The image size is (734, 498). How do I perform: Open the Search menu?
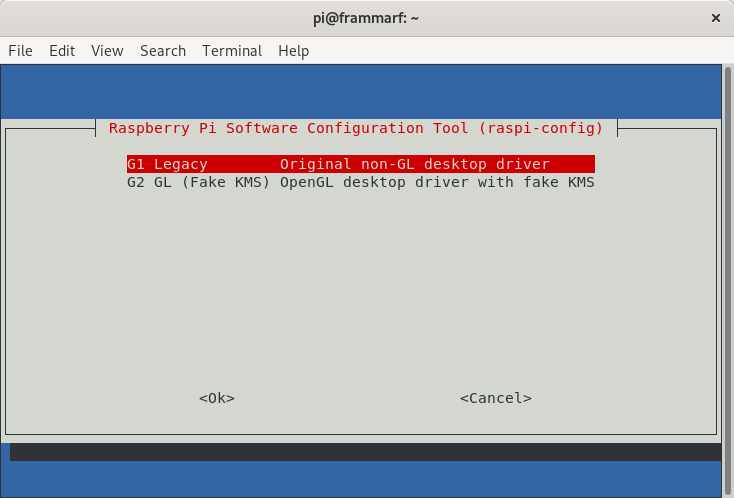(x=163, y=51)
